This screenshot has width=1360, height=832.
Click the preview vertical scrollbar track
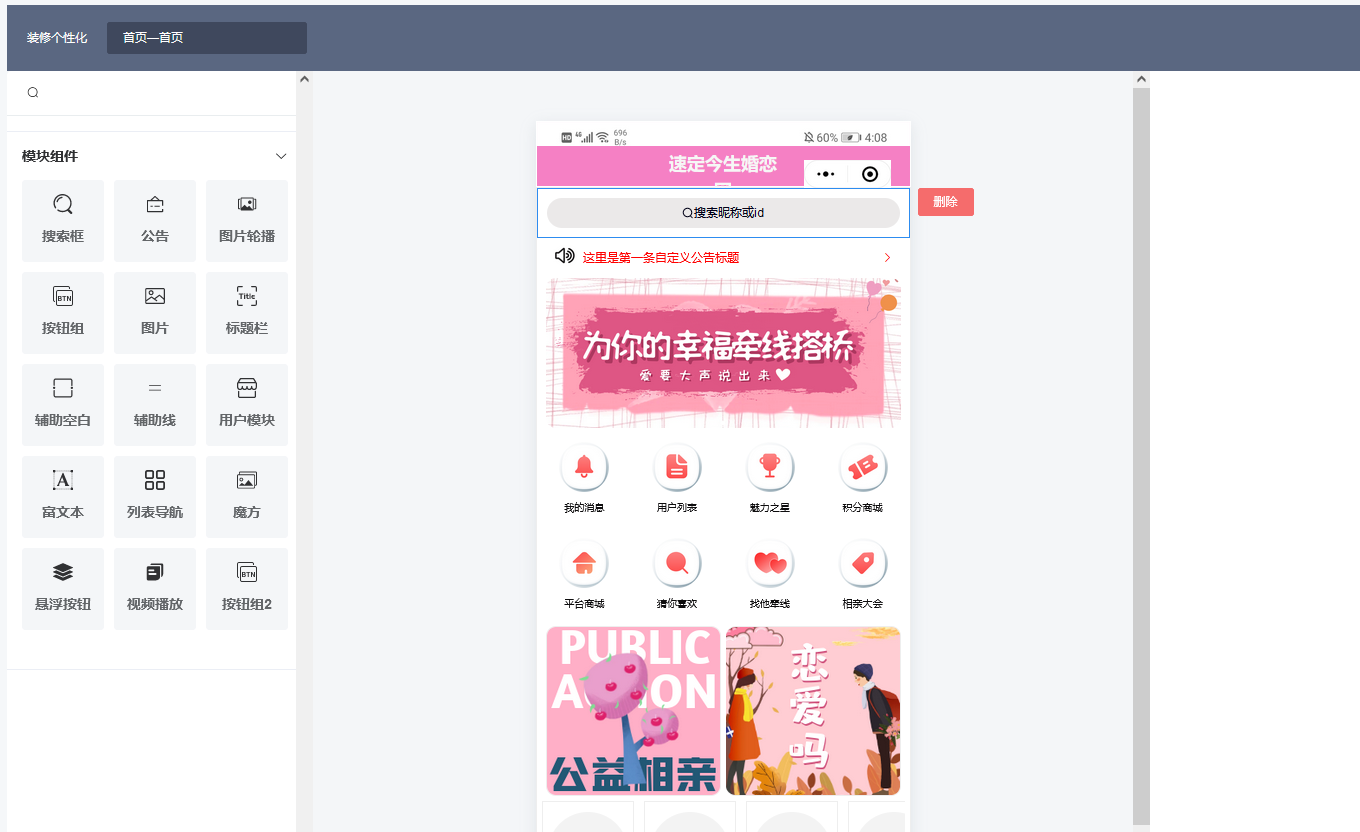point(1141,455)
